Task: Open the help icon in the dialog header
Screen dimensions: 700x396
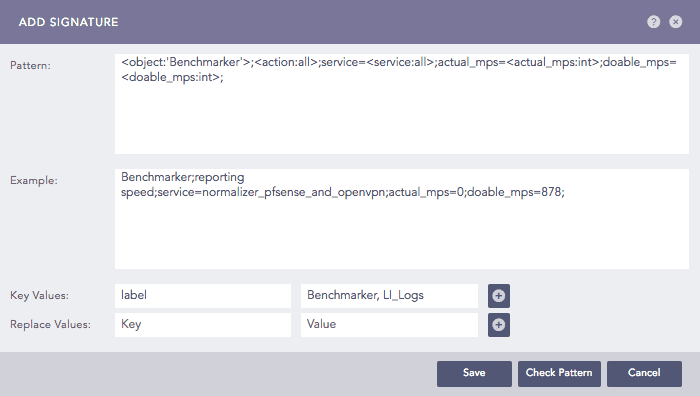Action: [x=654, y=21]
